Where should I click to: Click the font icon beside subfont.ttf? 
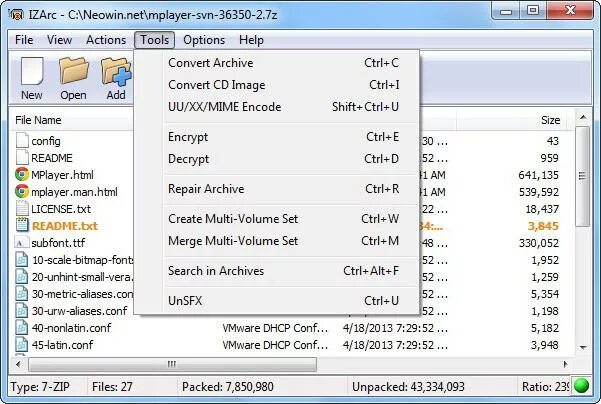click(x=21, y=242)
